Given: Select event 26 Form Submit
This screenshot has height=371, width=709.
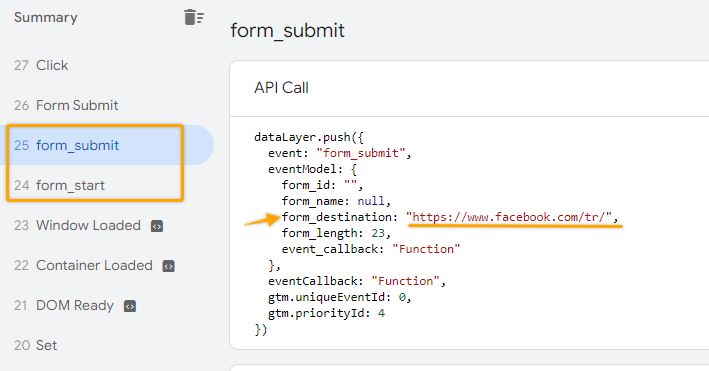Looking at the screenshot, I should [66, 105].
